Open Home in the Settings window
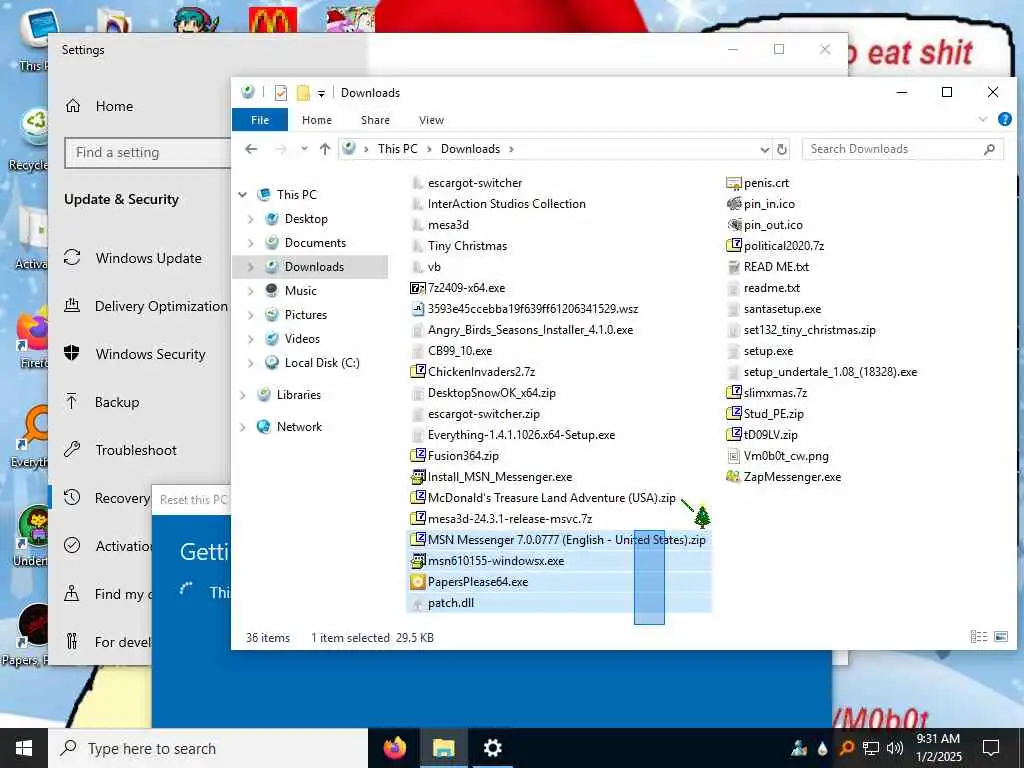The image size is (1024, 768). pos(114,106)
